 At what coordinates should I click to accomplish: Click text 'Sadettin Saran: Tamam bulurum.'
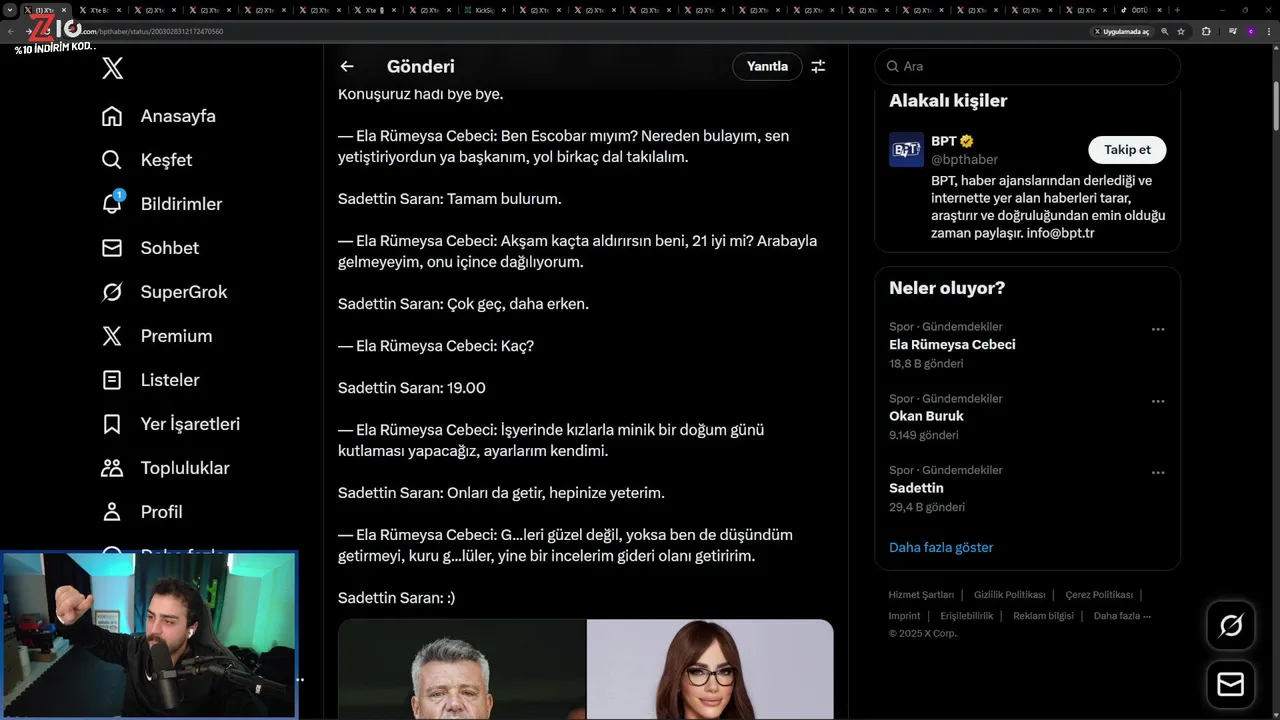pyautogui.click(x=450, y=199)
